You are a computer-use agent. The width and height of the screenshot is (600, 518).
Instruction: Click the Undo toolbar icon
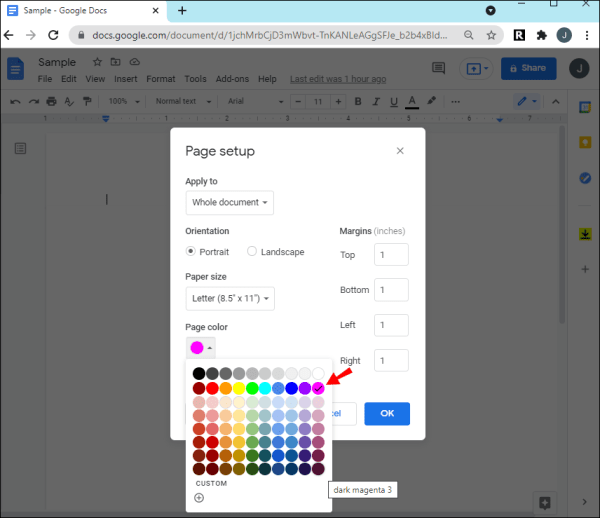pyautogui.click(x=15, y=101)
